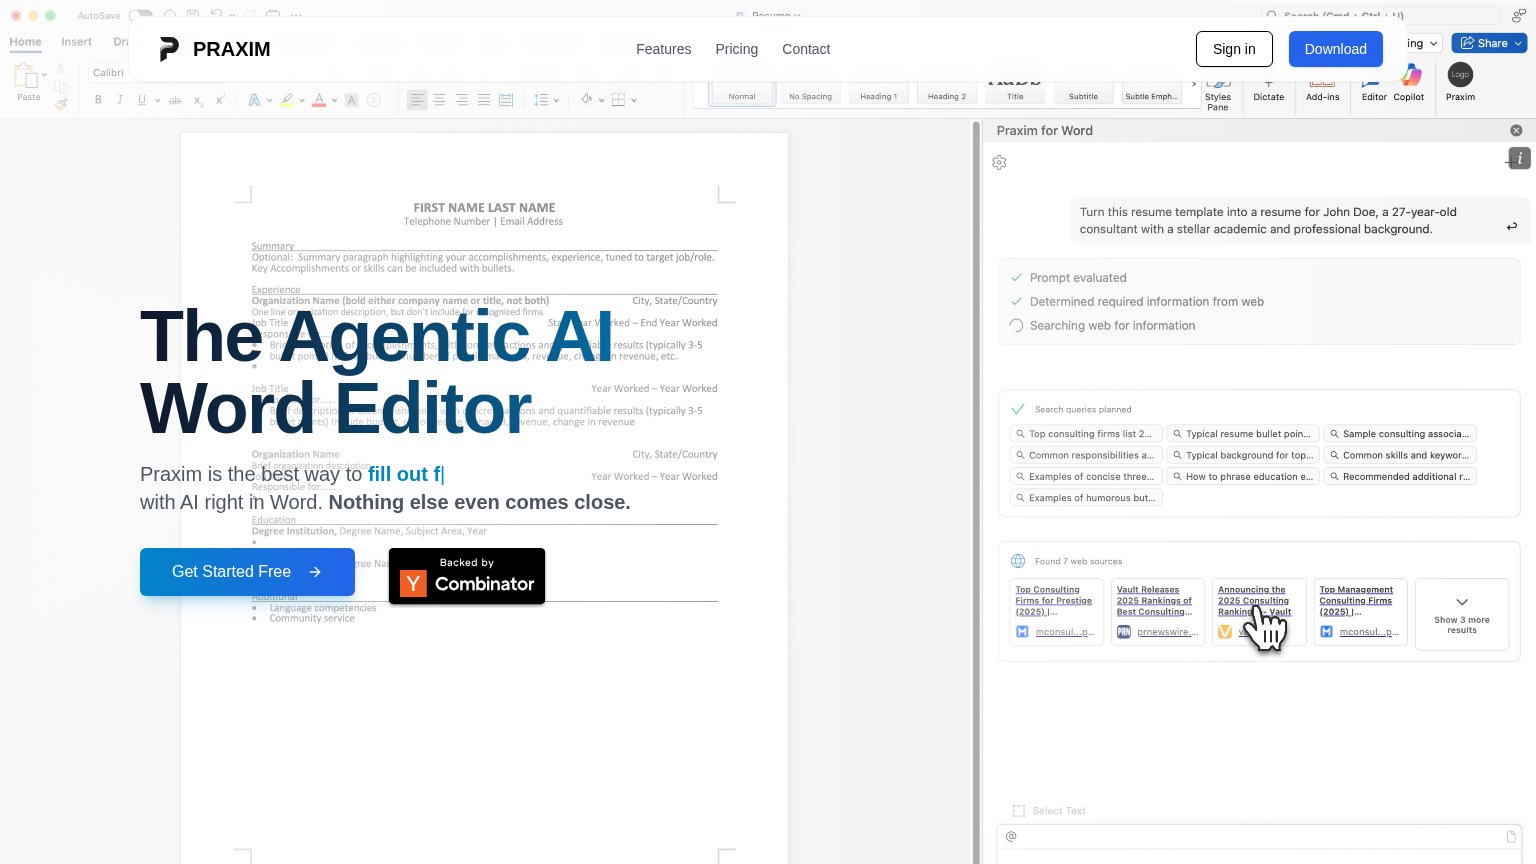The width and height of the screenshot is (1536, 864).
Task: Open Praxim panel settings gear
Action: pos(999,162)
